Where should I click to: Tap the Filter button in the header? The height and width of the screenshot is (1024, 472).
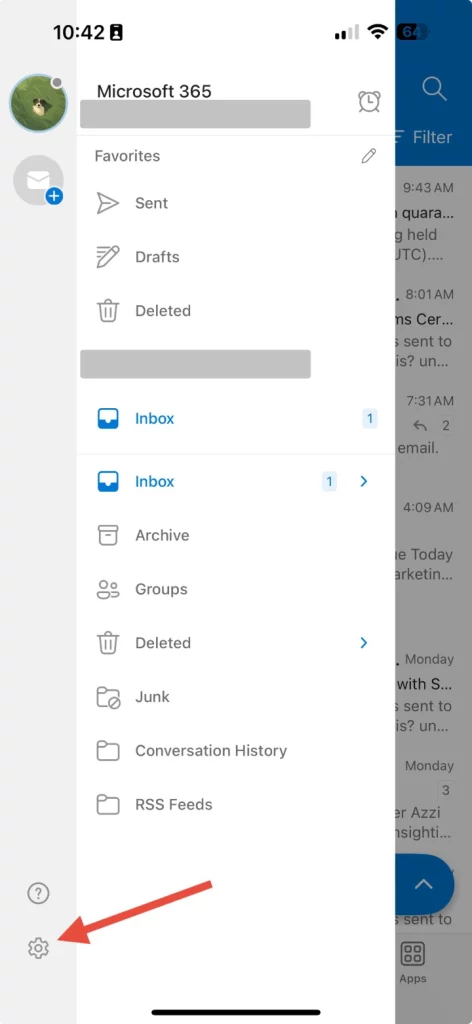424,137
